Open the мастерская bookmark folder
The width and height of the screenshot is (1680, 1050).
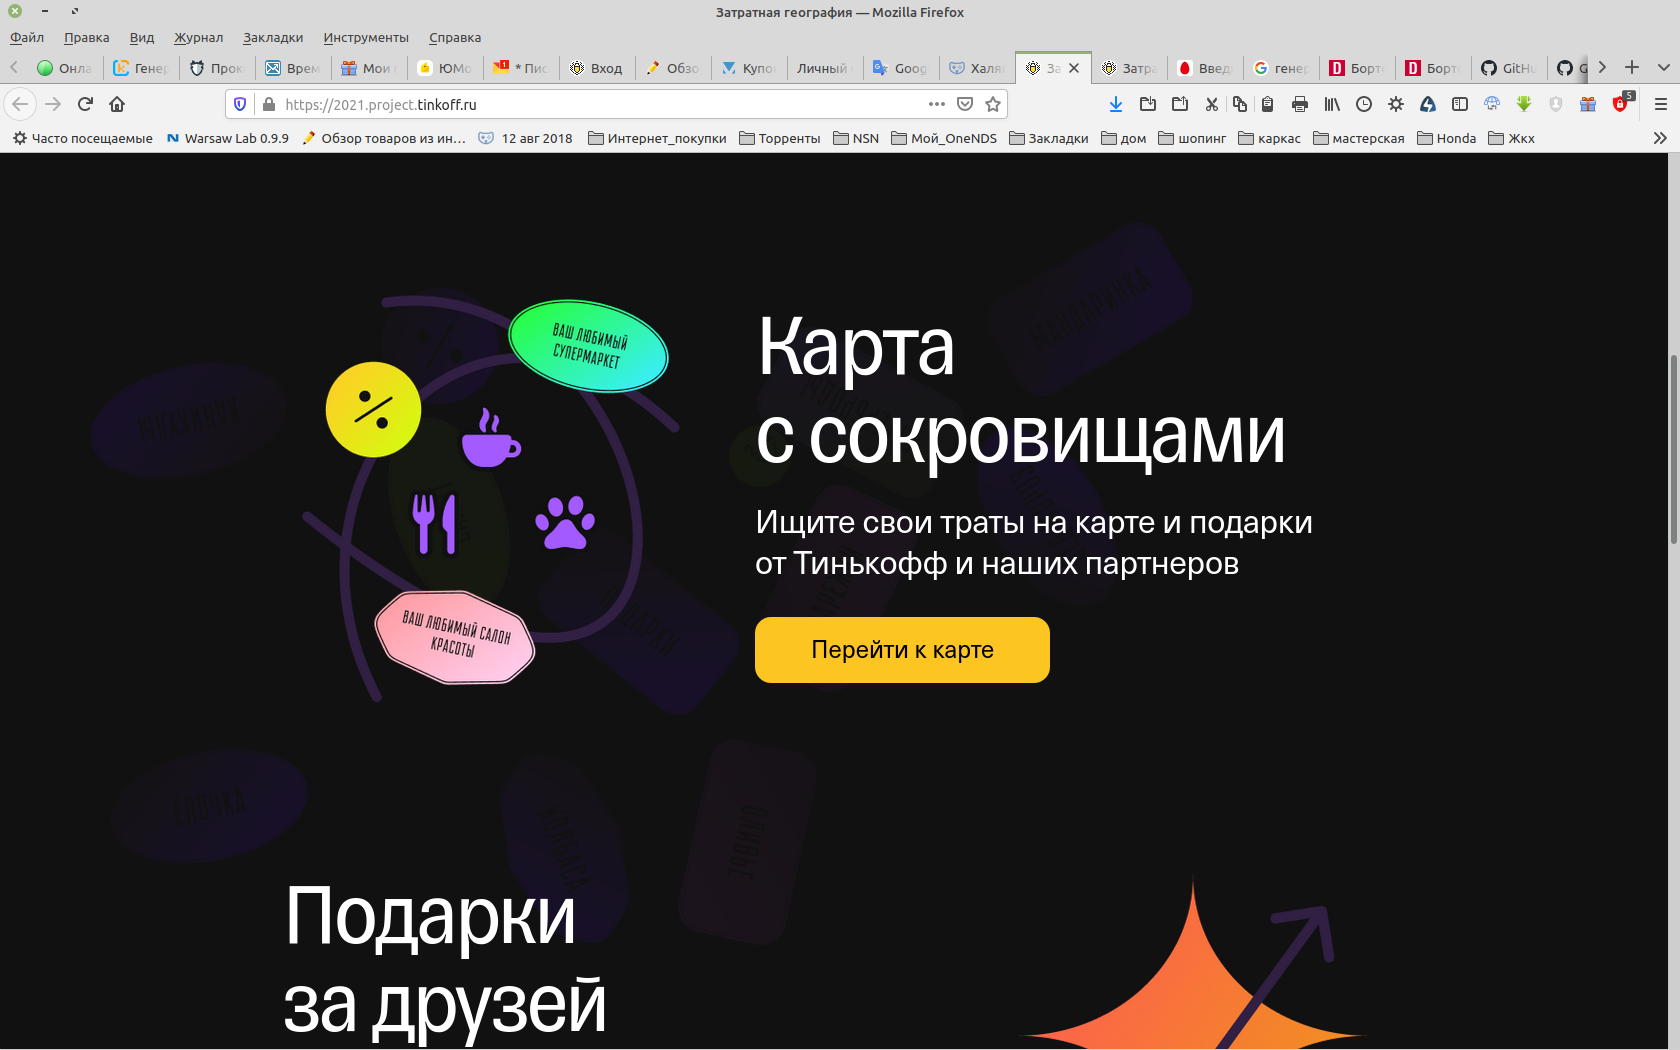[1359, 138]
